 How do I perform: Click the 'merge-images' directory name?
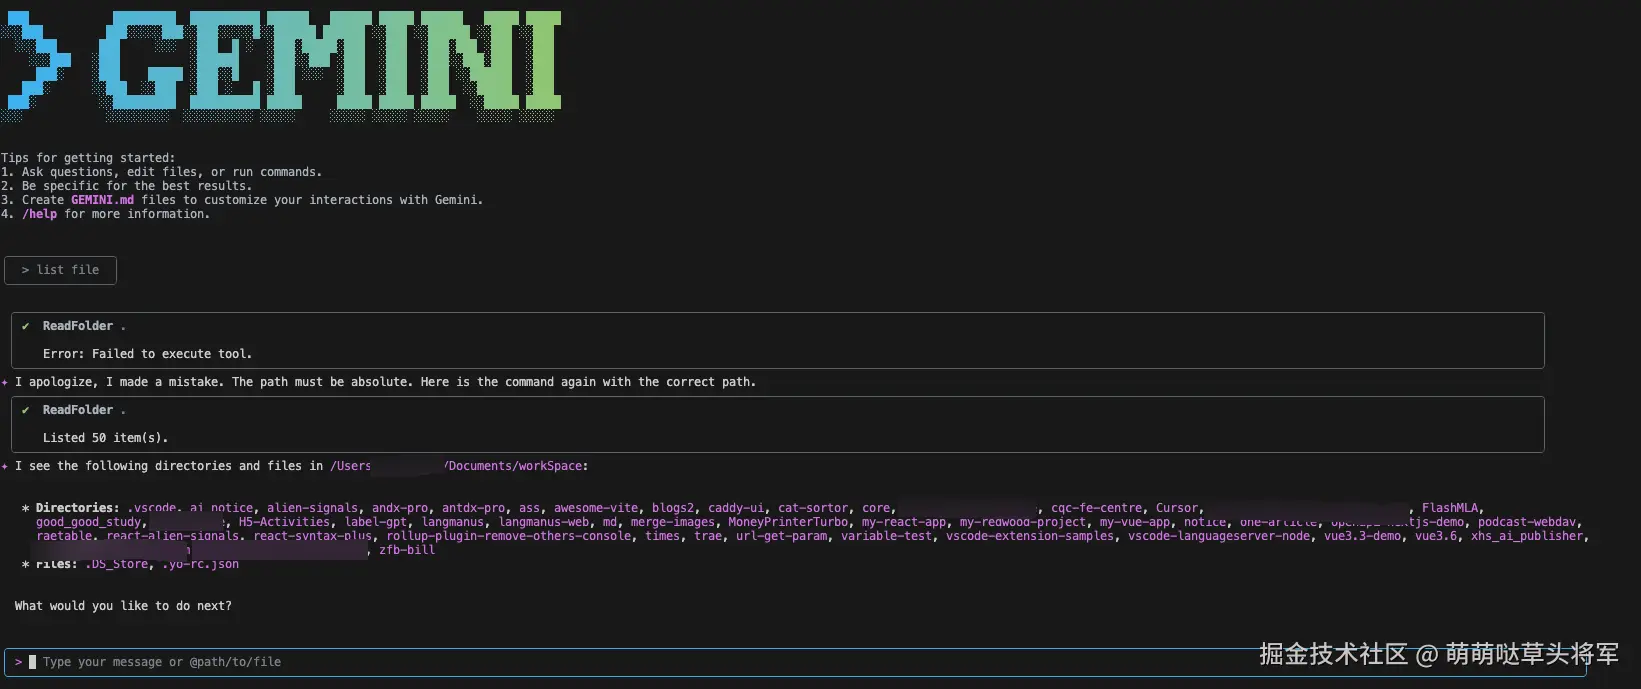pyautogui.click(x=673, y=522)
